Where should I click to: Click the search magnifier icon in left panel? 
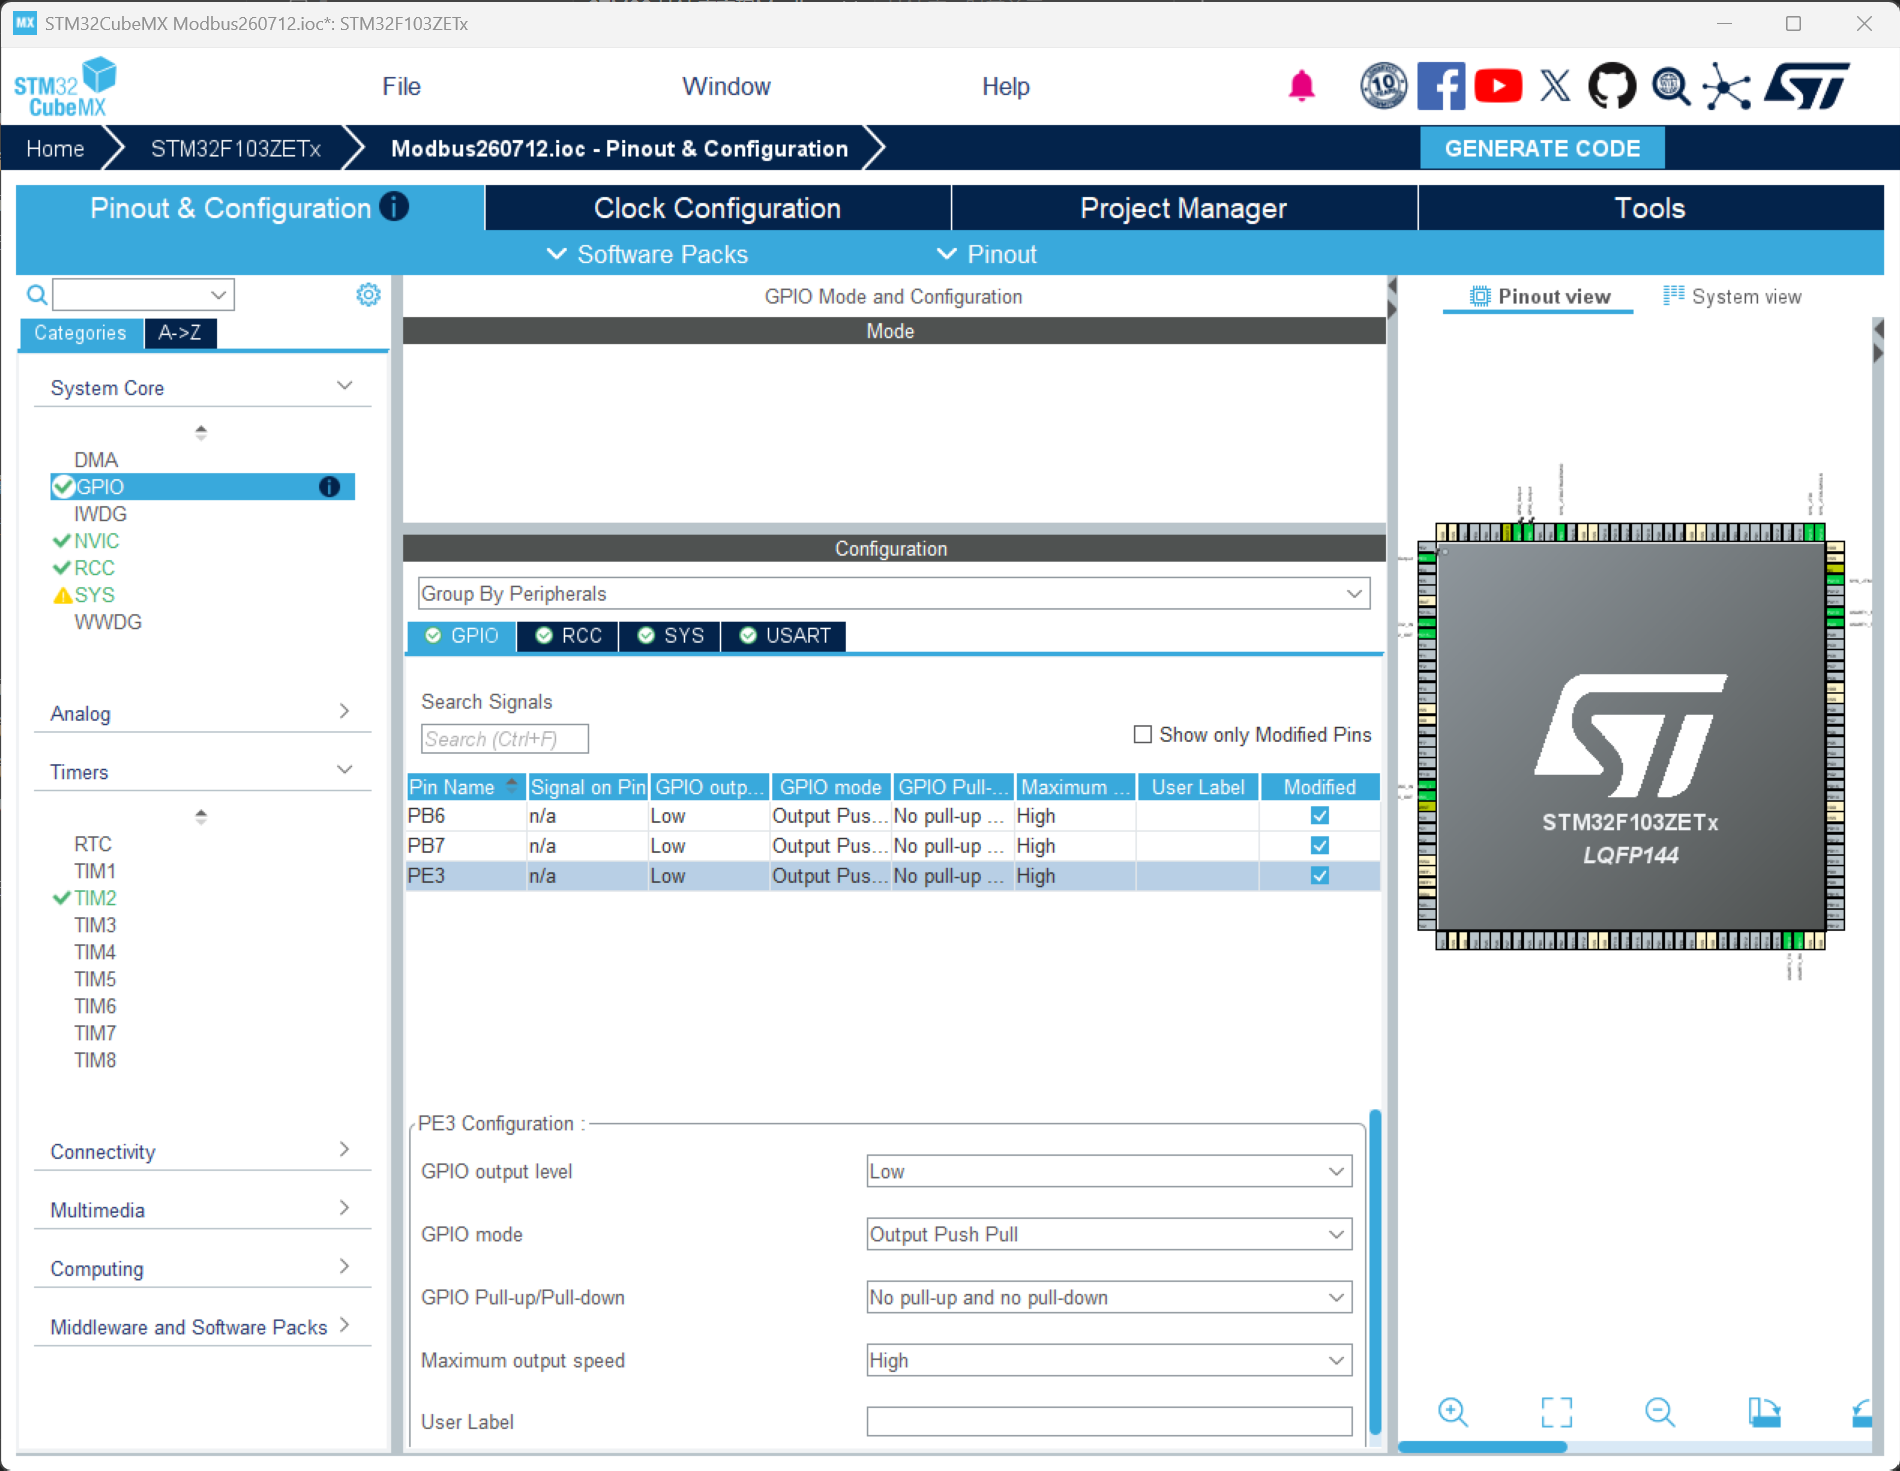[37, 294]
